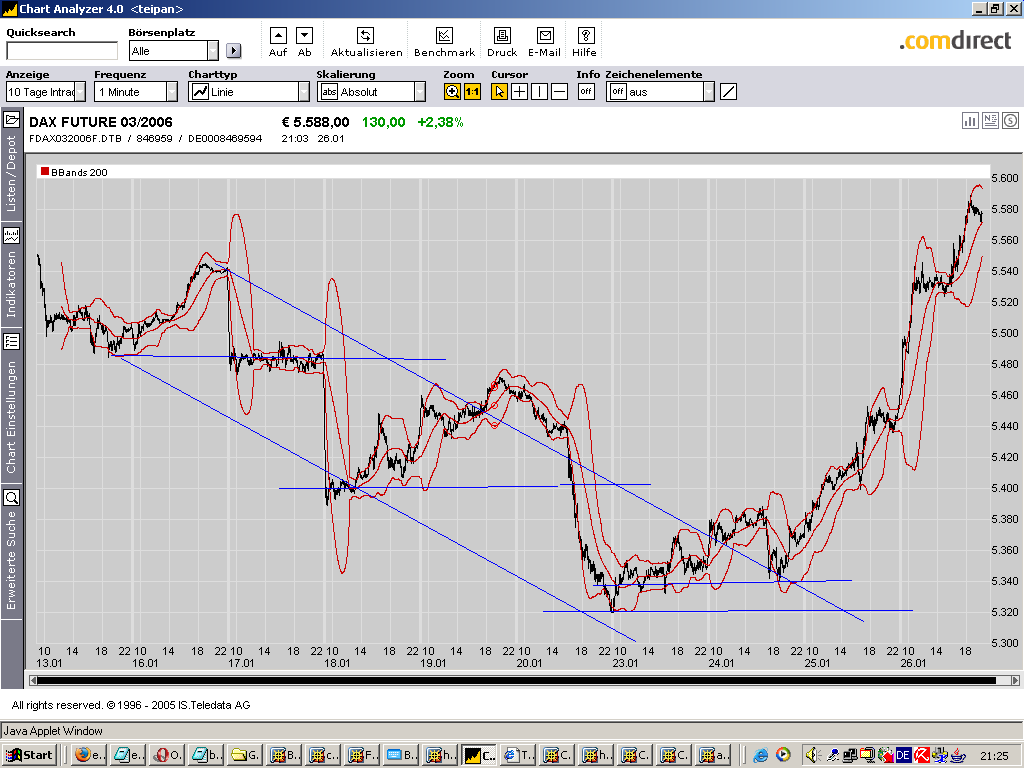Open the Benchmark chart comparison
Screen dimensions: 1024x768
[x=444, y=36]
